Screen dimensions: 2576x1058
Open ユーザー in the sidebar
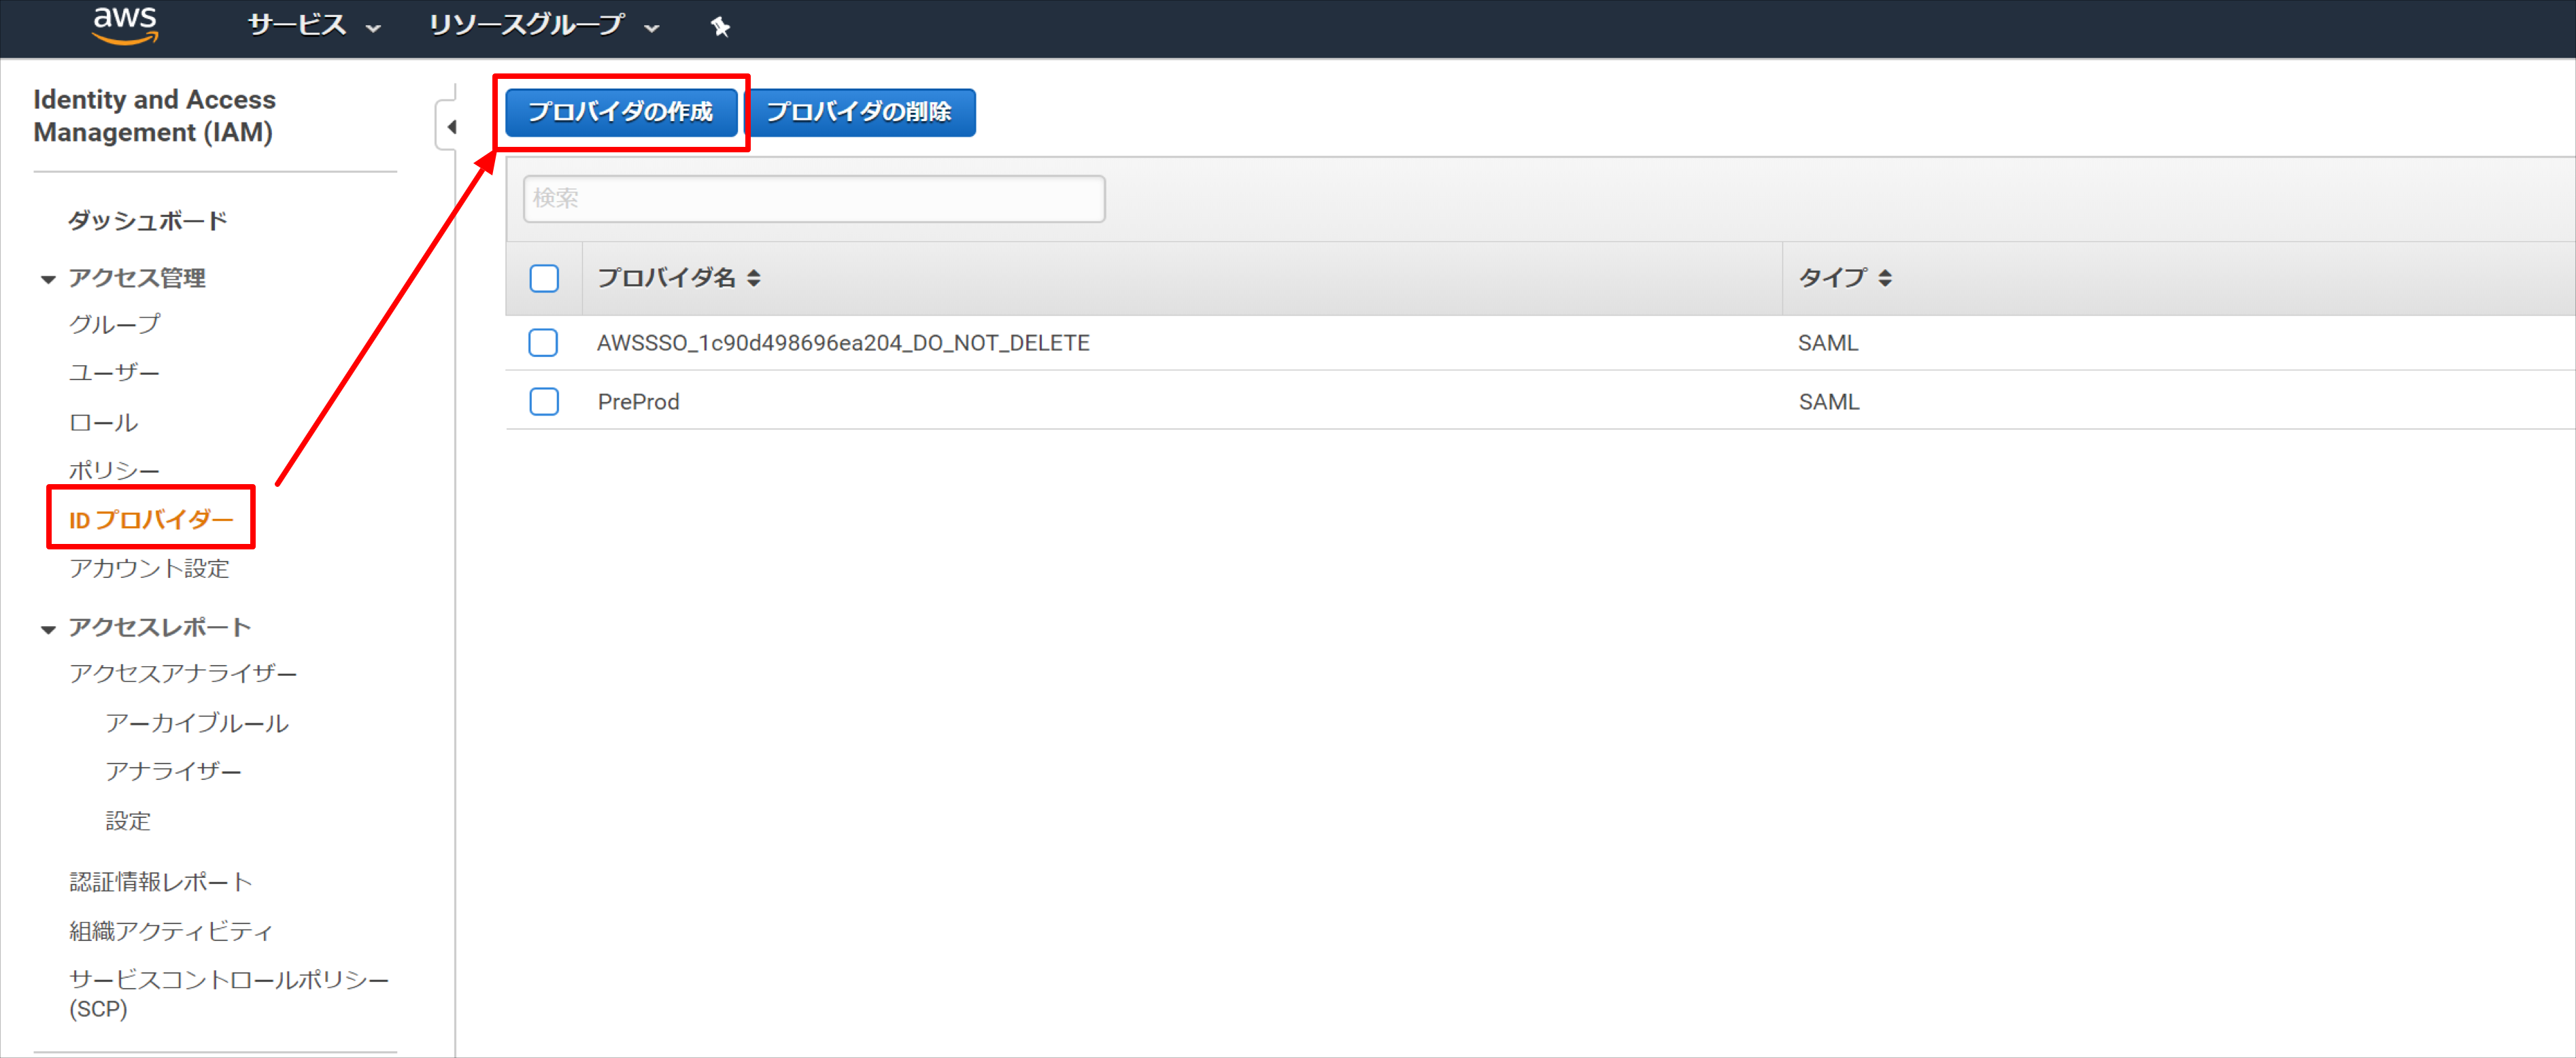click(114, 373)
